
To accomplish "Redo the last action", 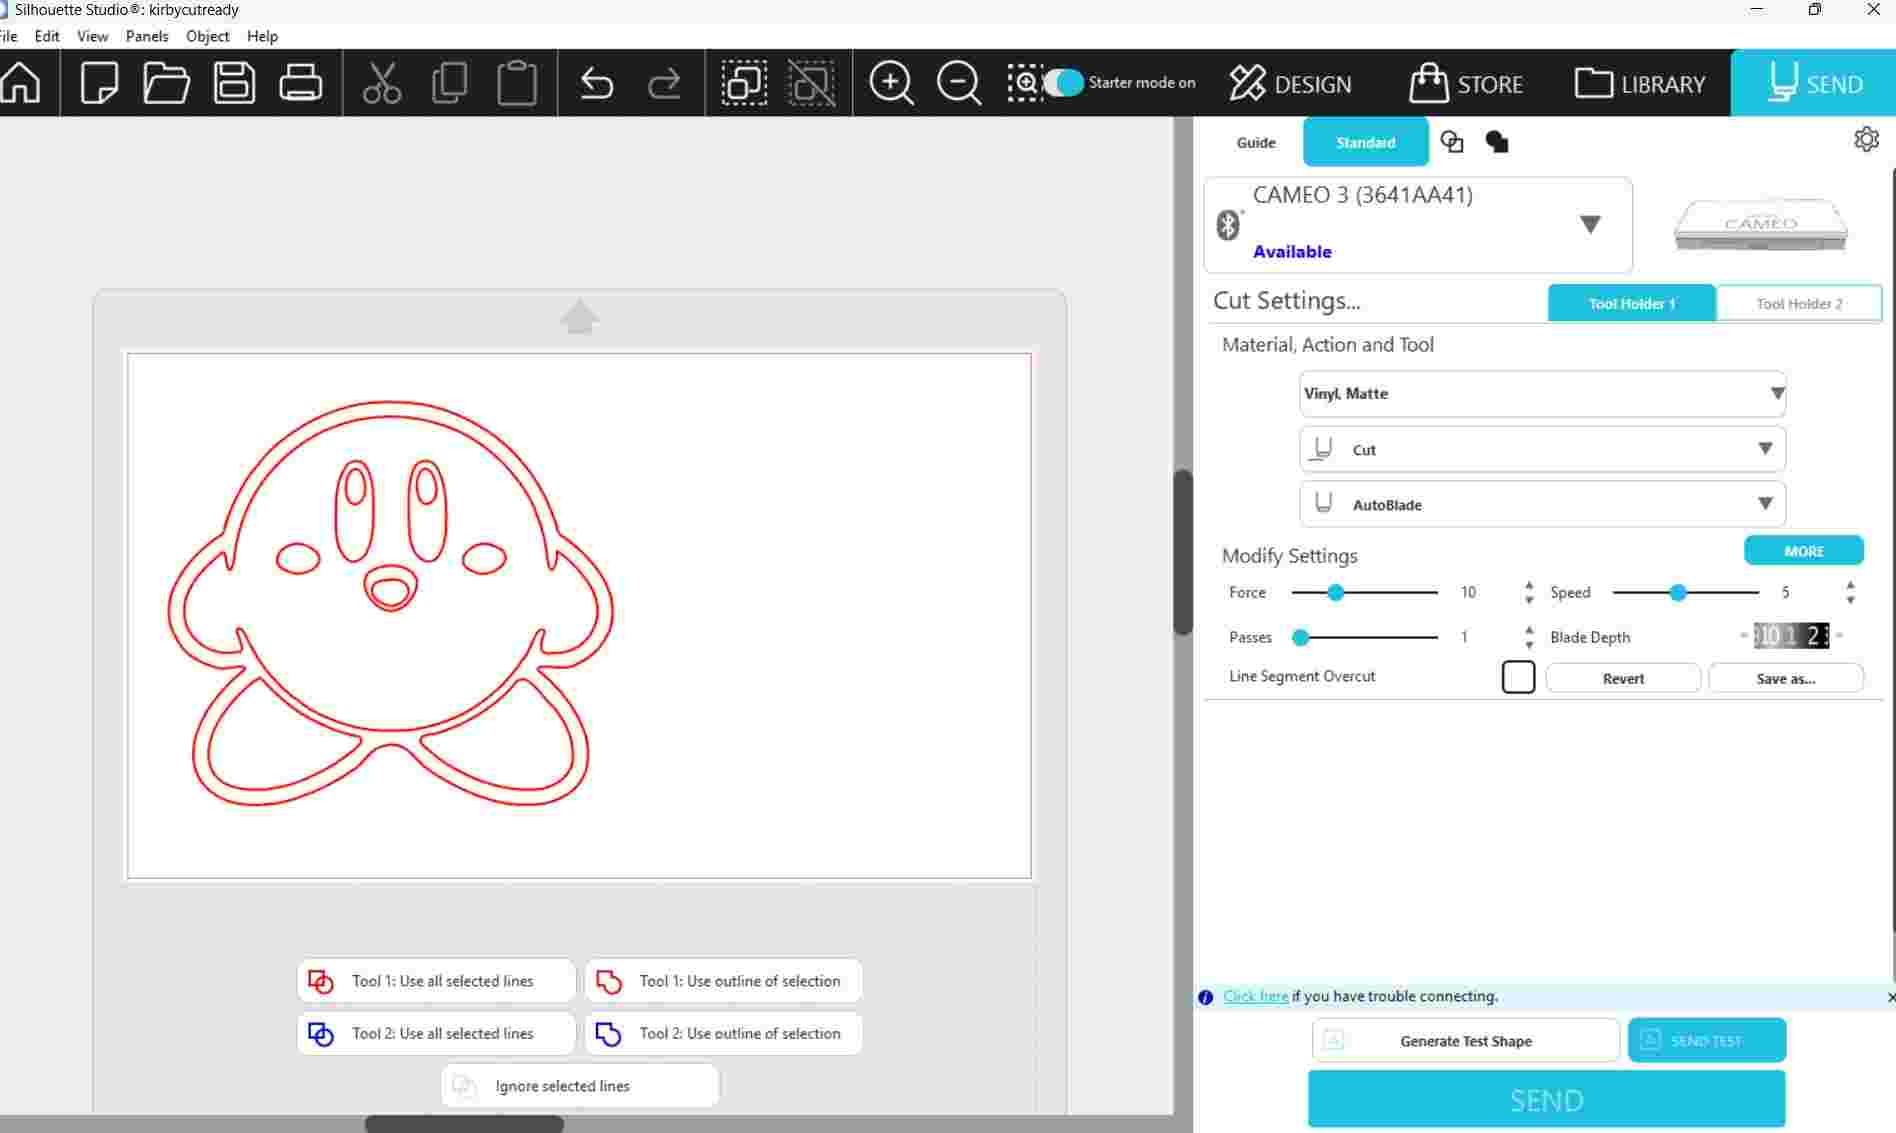I will (664, 82).
